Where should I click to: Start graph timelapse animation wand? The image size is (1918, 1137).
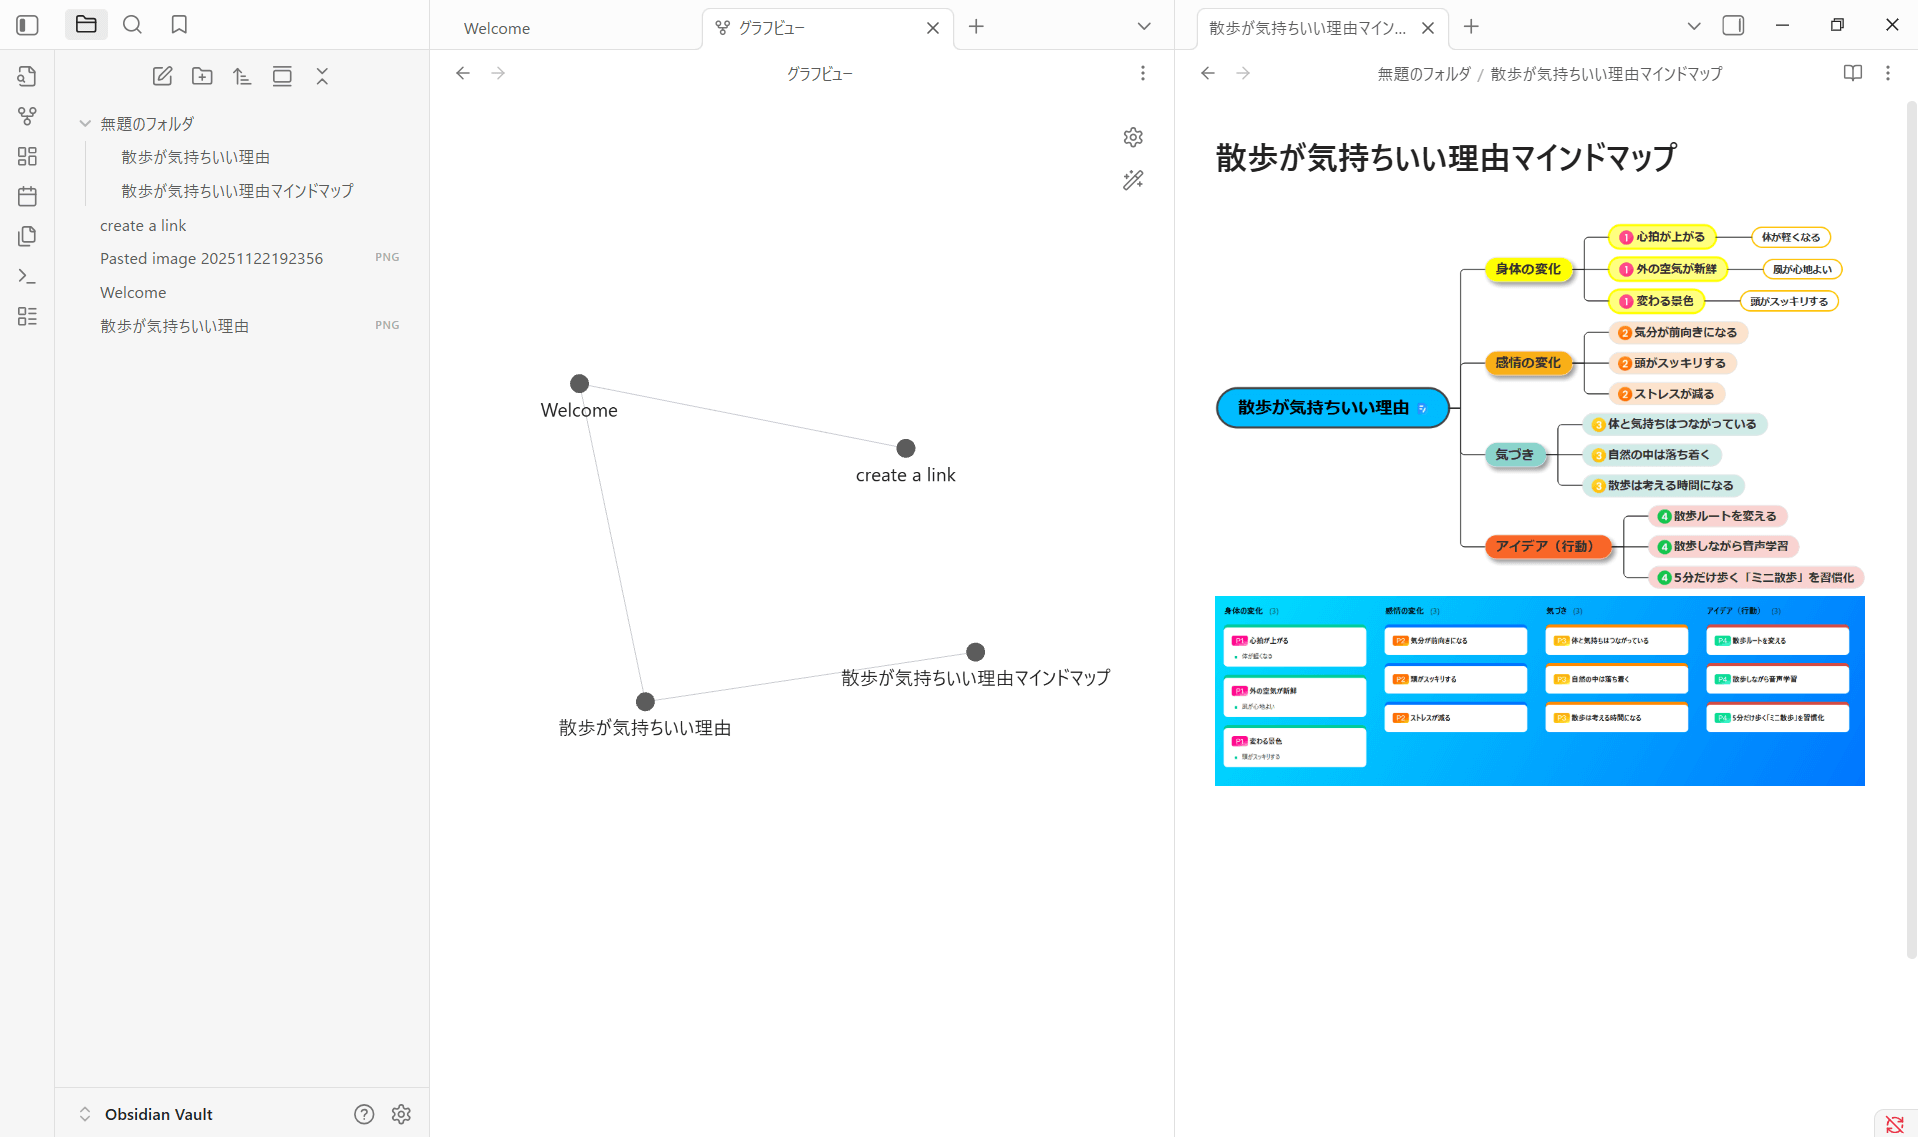(x=1133, y=180)
